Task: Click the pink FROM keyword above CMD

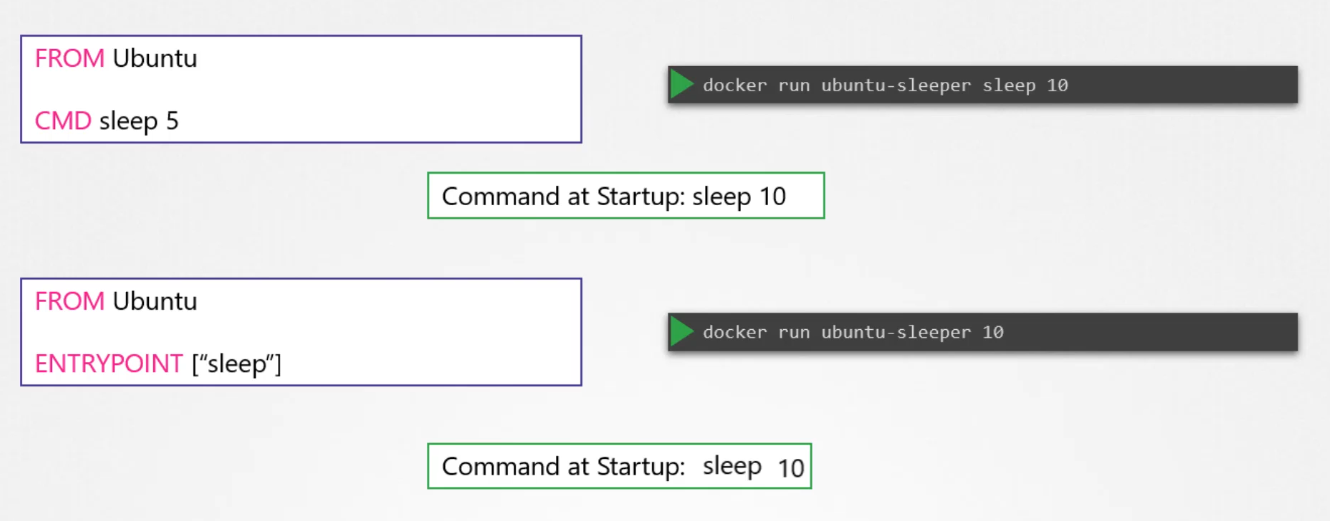Action: [69, 59]
